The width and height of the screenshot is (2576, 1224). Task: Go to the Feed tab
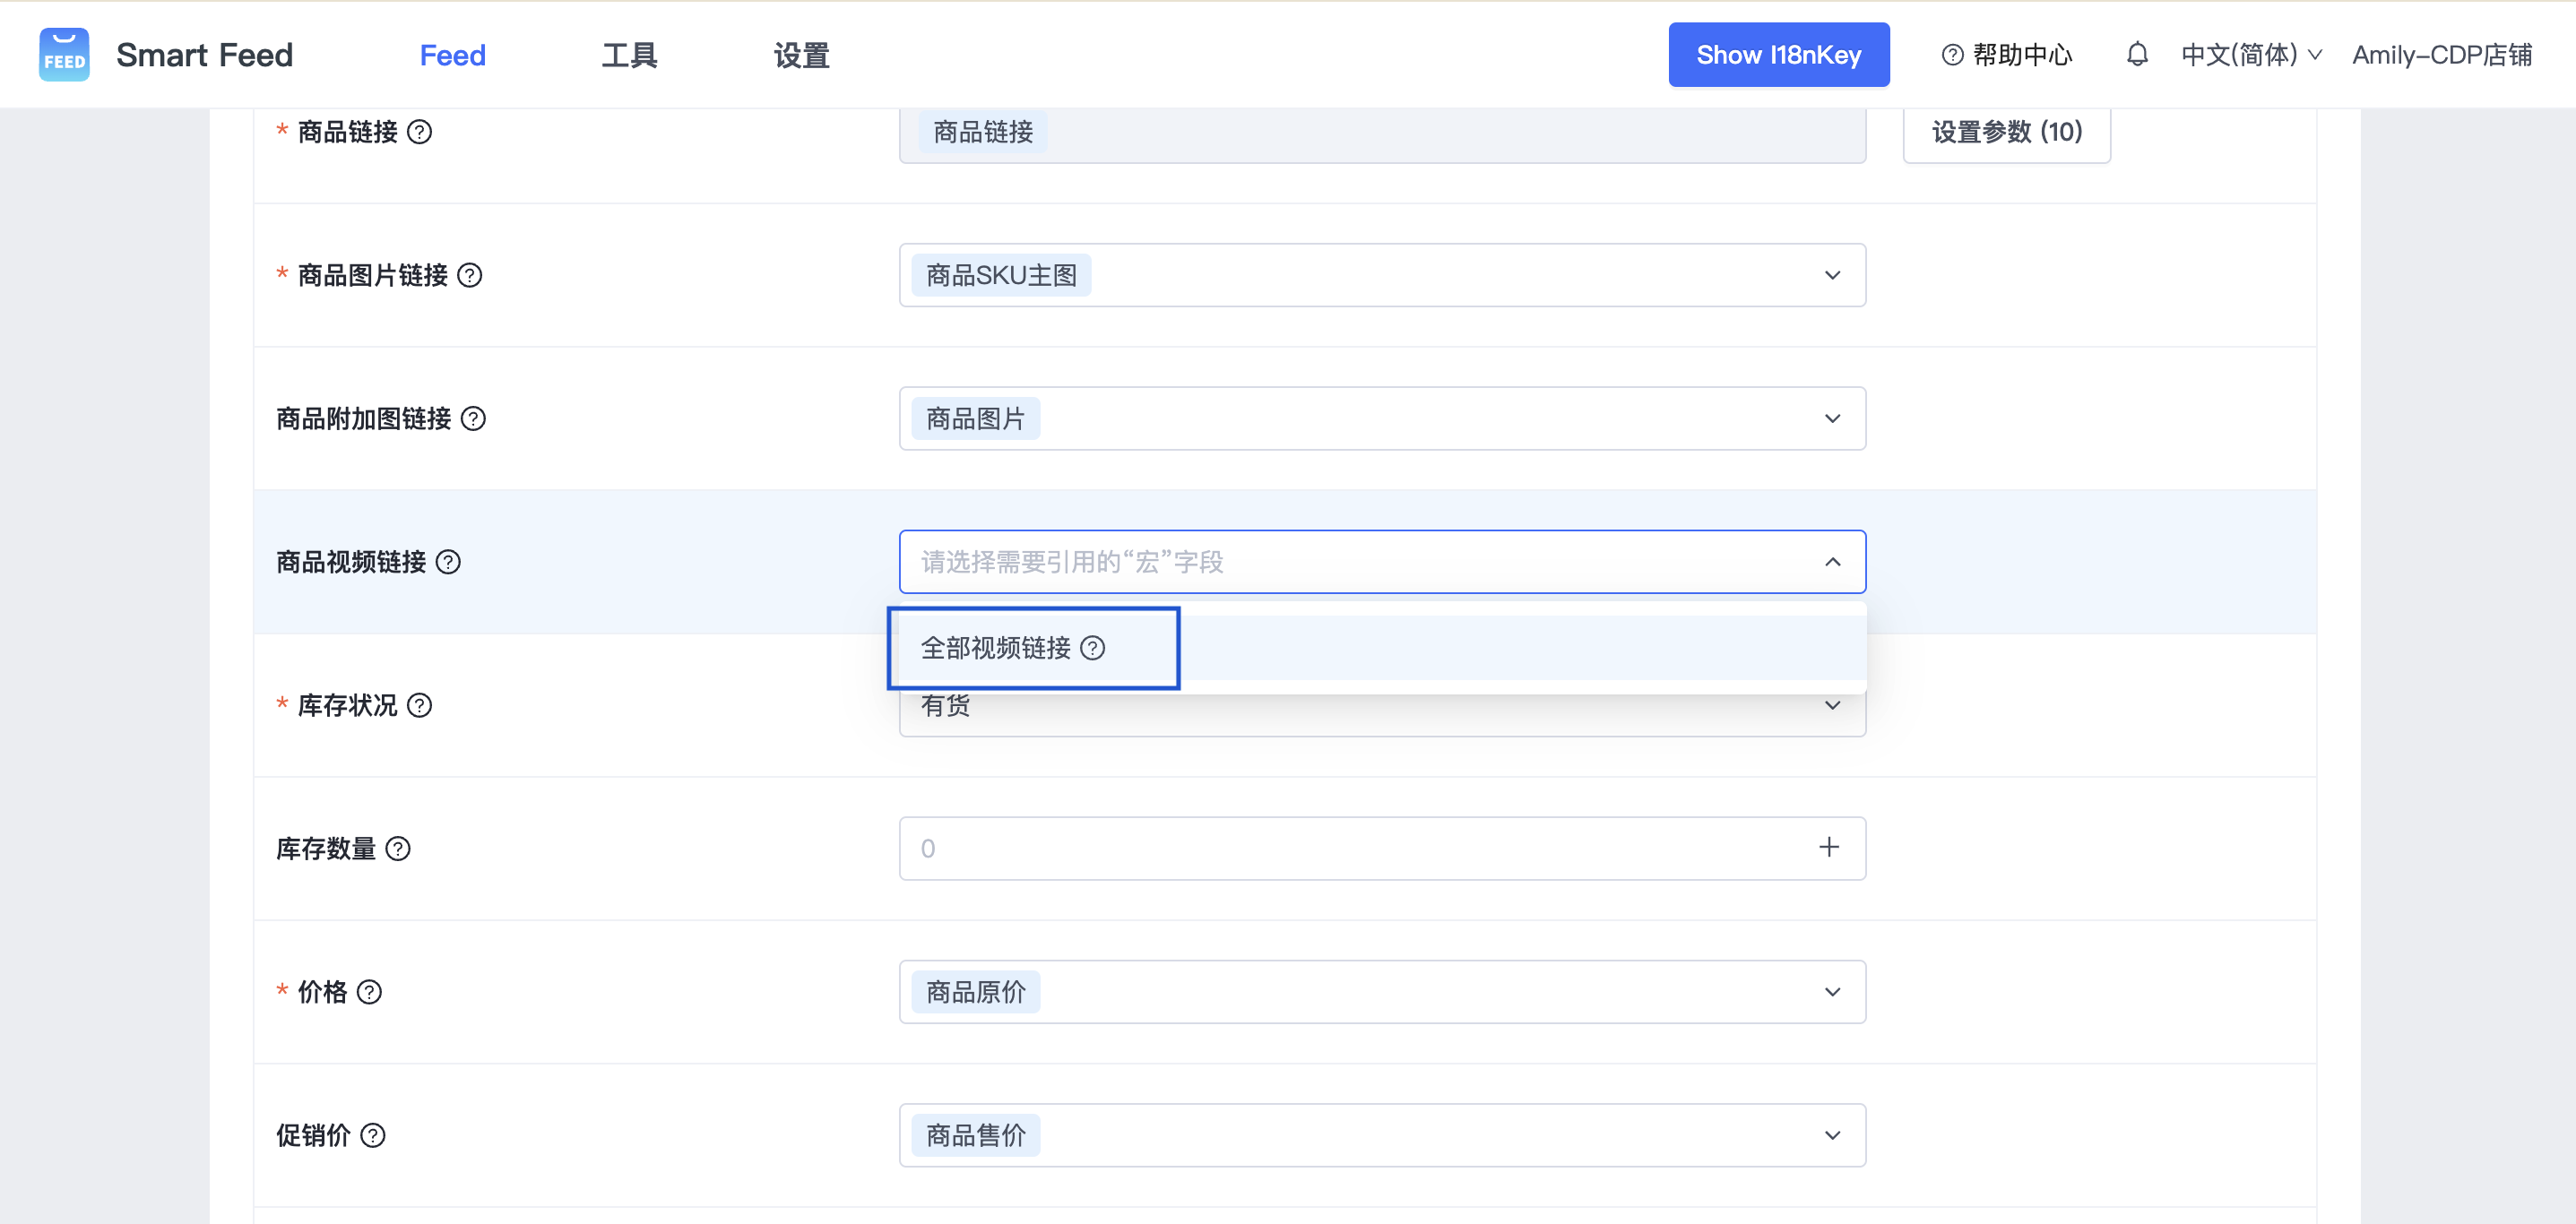point(453,55)
